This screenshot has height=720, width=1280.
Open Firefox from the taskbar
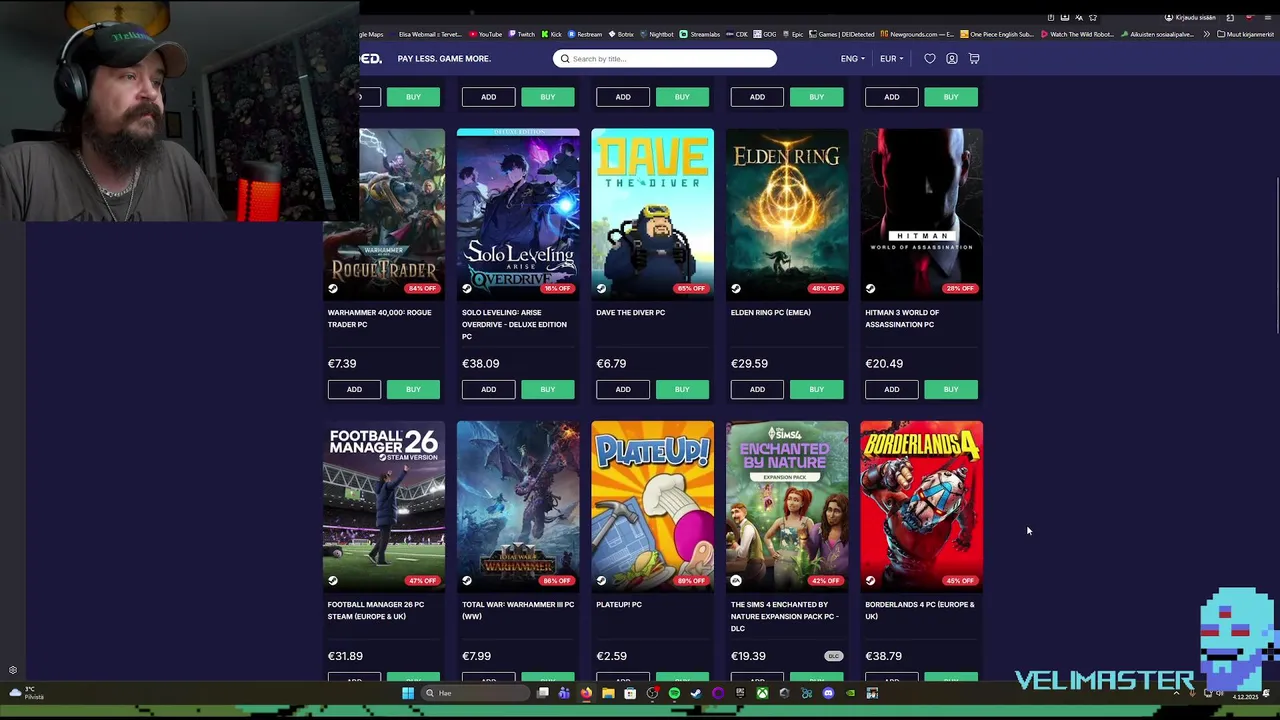(586, 693)
